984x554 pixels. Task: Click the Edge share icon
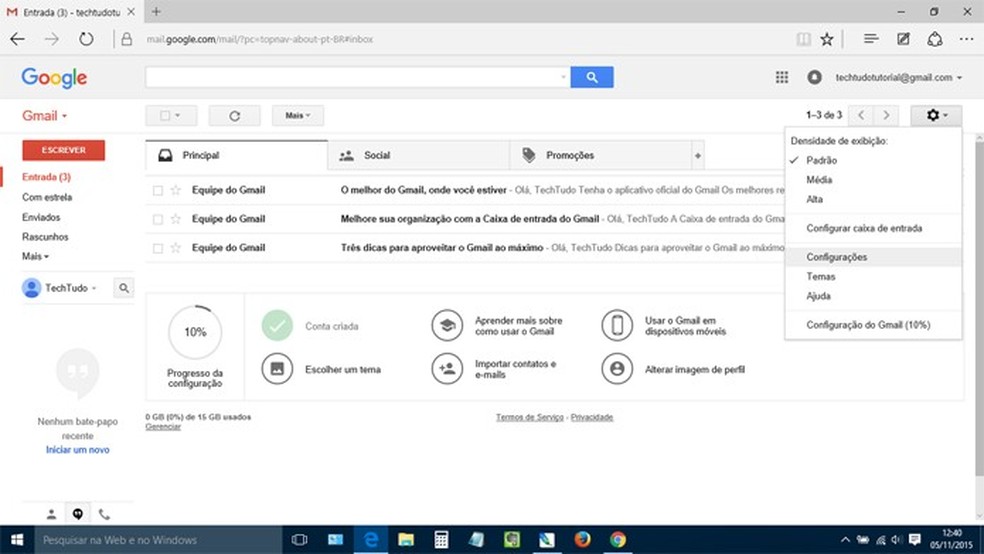point(935,39)
